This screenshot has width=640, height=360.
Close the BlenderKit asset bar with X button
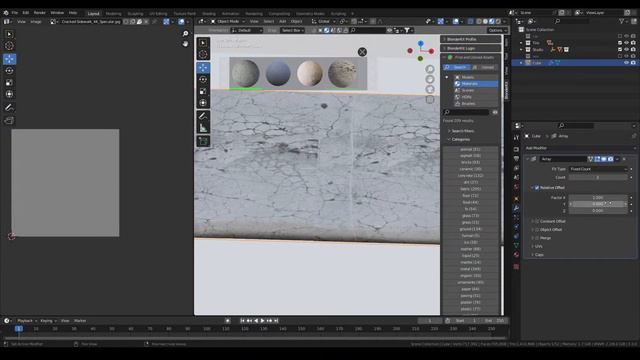coord(362,52)
